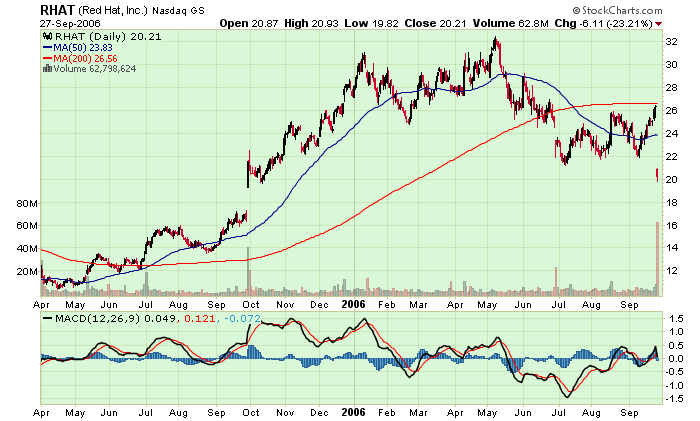
Task: Click the volume bars icon in legend
Action: tap(47, 68)
